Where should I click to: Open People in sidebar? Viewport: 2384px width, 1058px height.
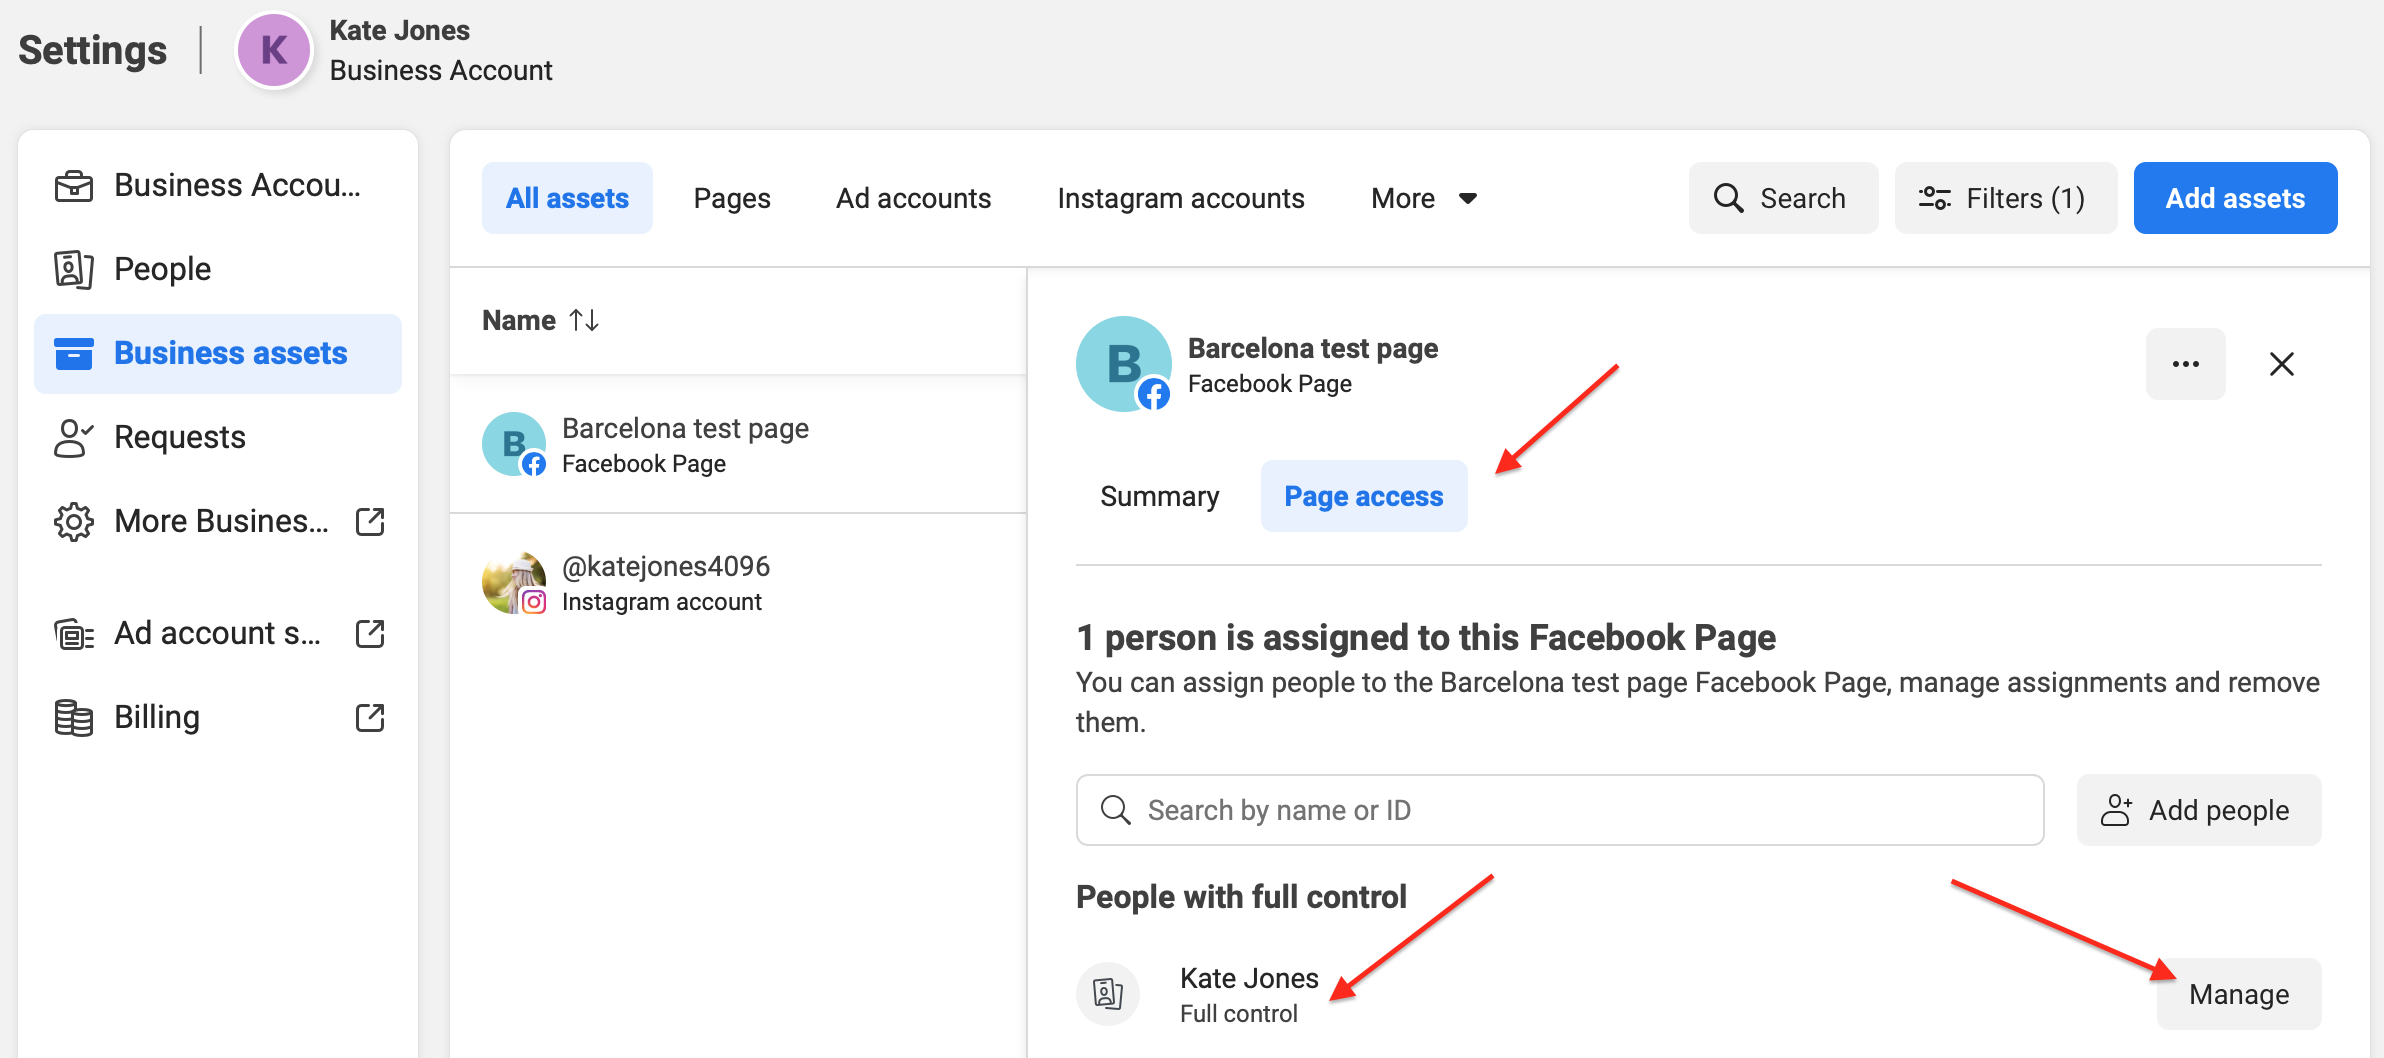[x=218, y=269]
